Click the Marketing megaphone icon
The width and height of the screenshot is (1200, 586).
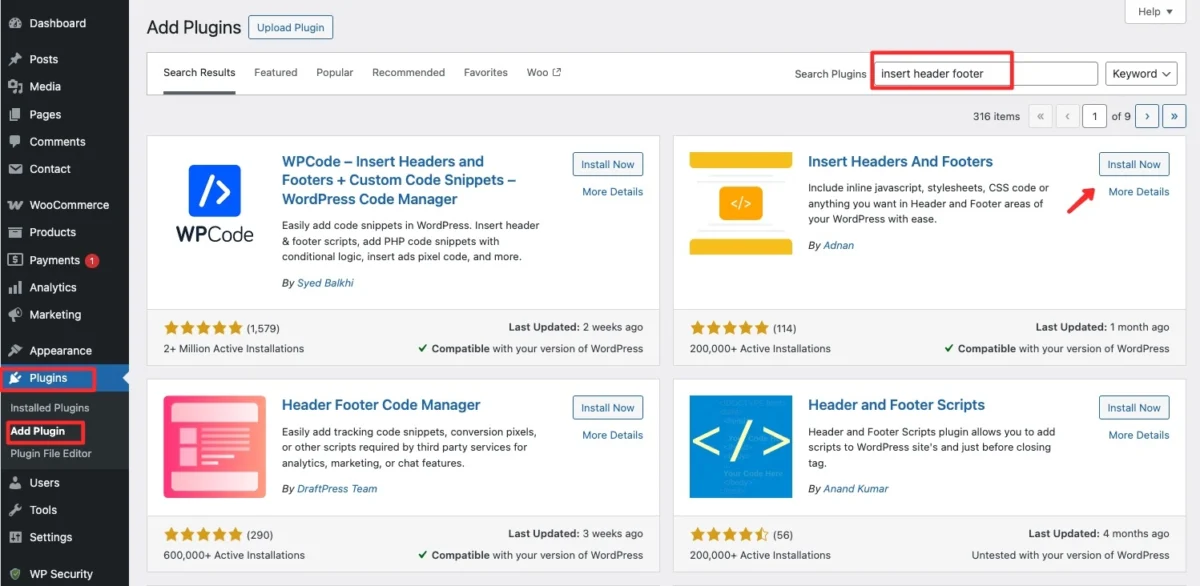tap(15, 314)
